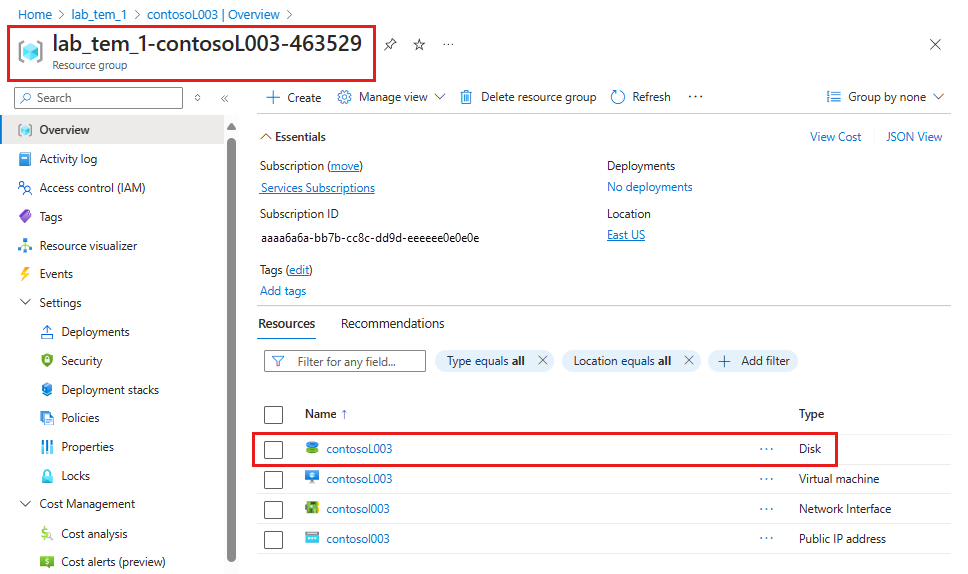The height and width of the screenshot is (574, 968).
Task: Mark resource group as favorite with star
Action: point(419,44)
